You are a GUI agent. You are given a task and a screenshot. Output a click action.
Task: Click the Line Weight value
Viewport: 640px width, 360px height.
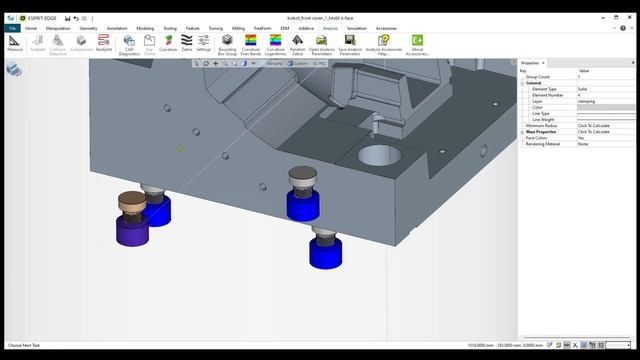[606, 120]
